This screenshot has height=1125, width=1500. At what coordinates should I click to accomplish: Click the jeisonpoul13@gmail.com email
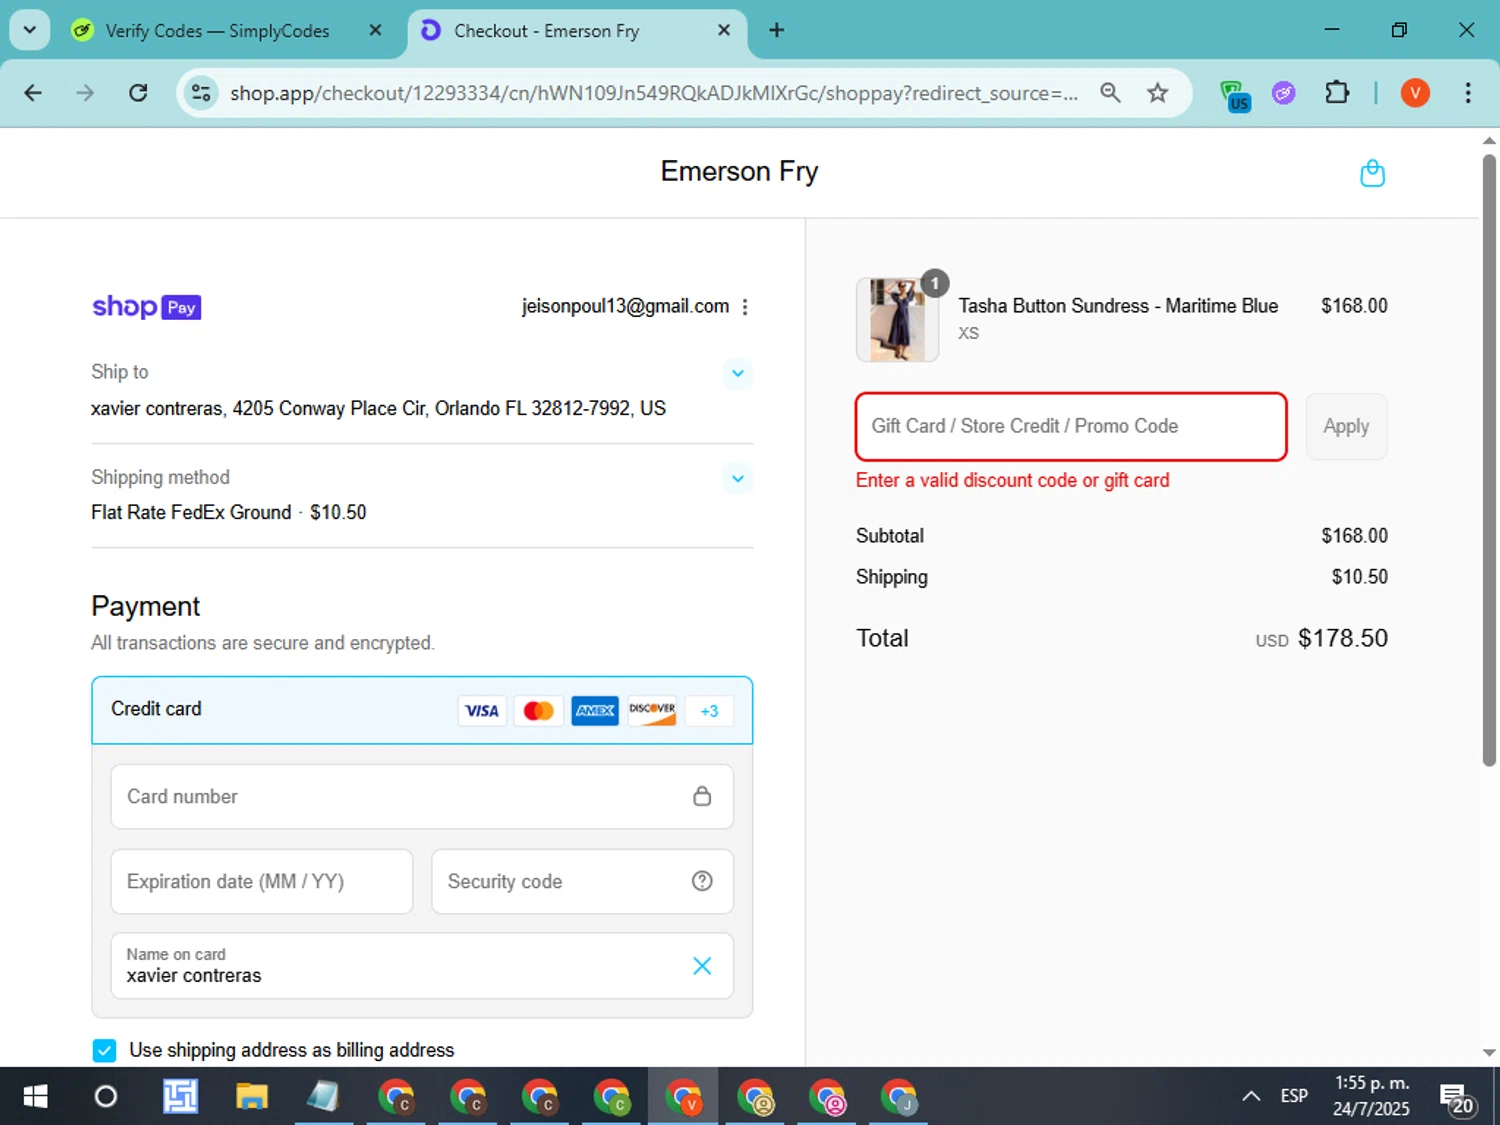[x=625, y=306]
